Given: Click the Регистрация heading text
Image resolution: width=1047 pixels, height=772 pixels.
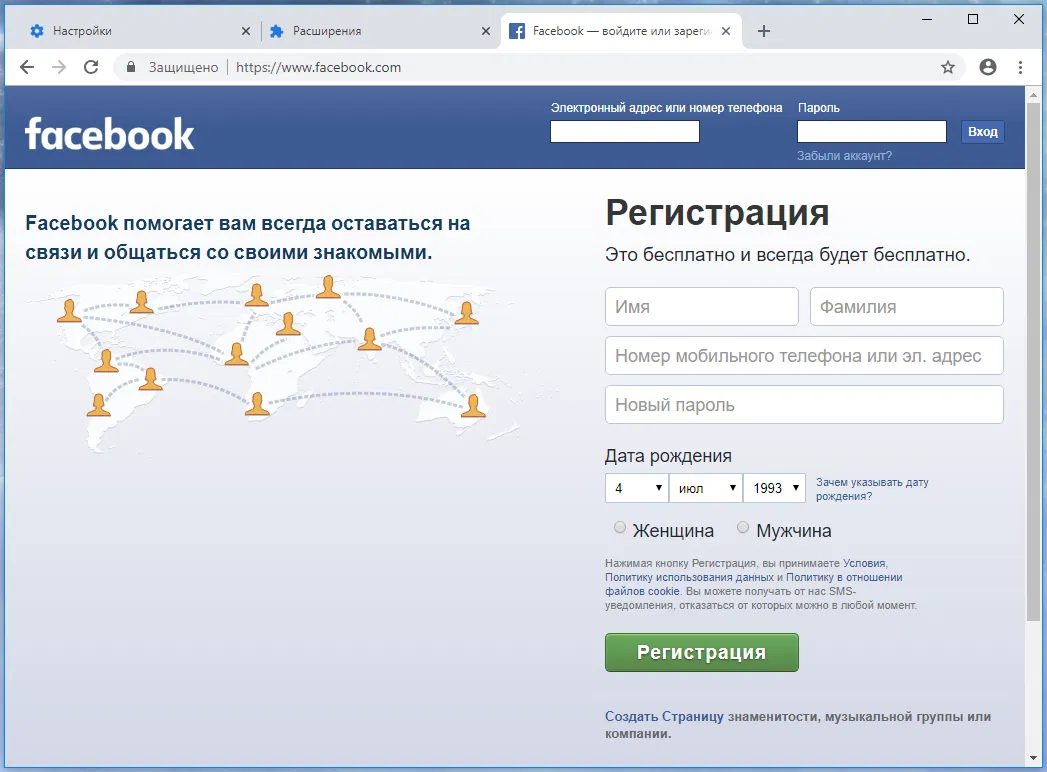Looking at the screenshot, I should [x=717, y=212].
